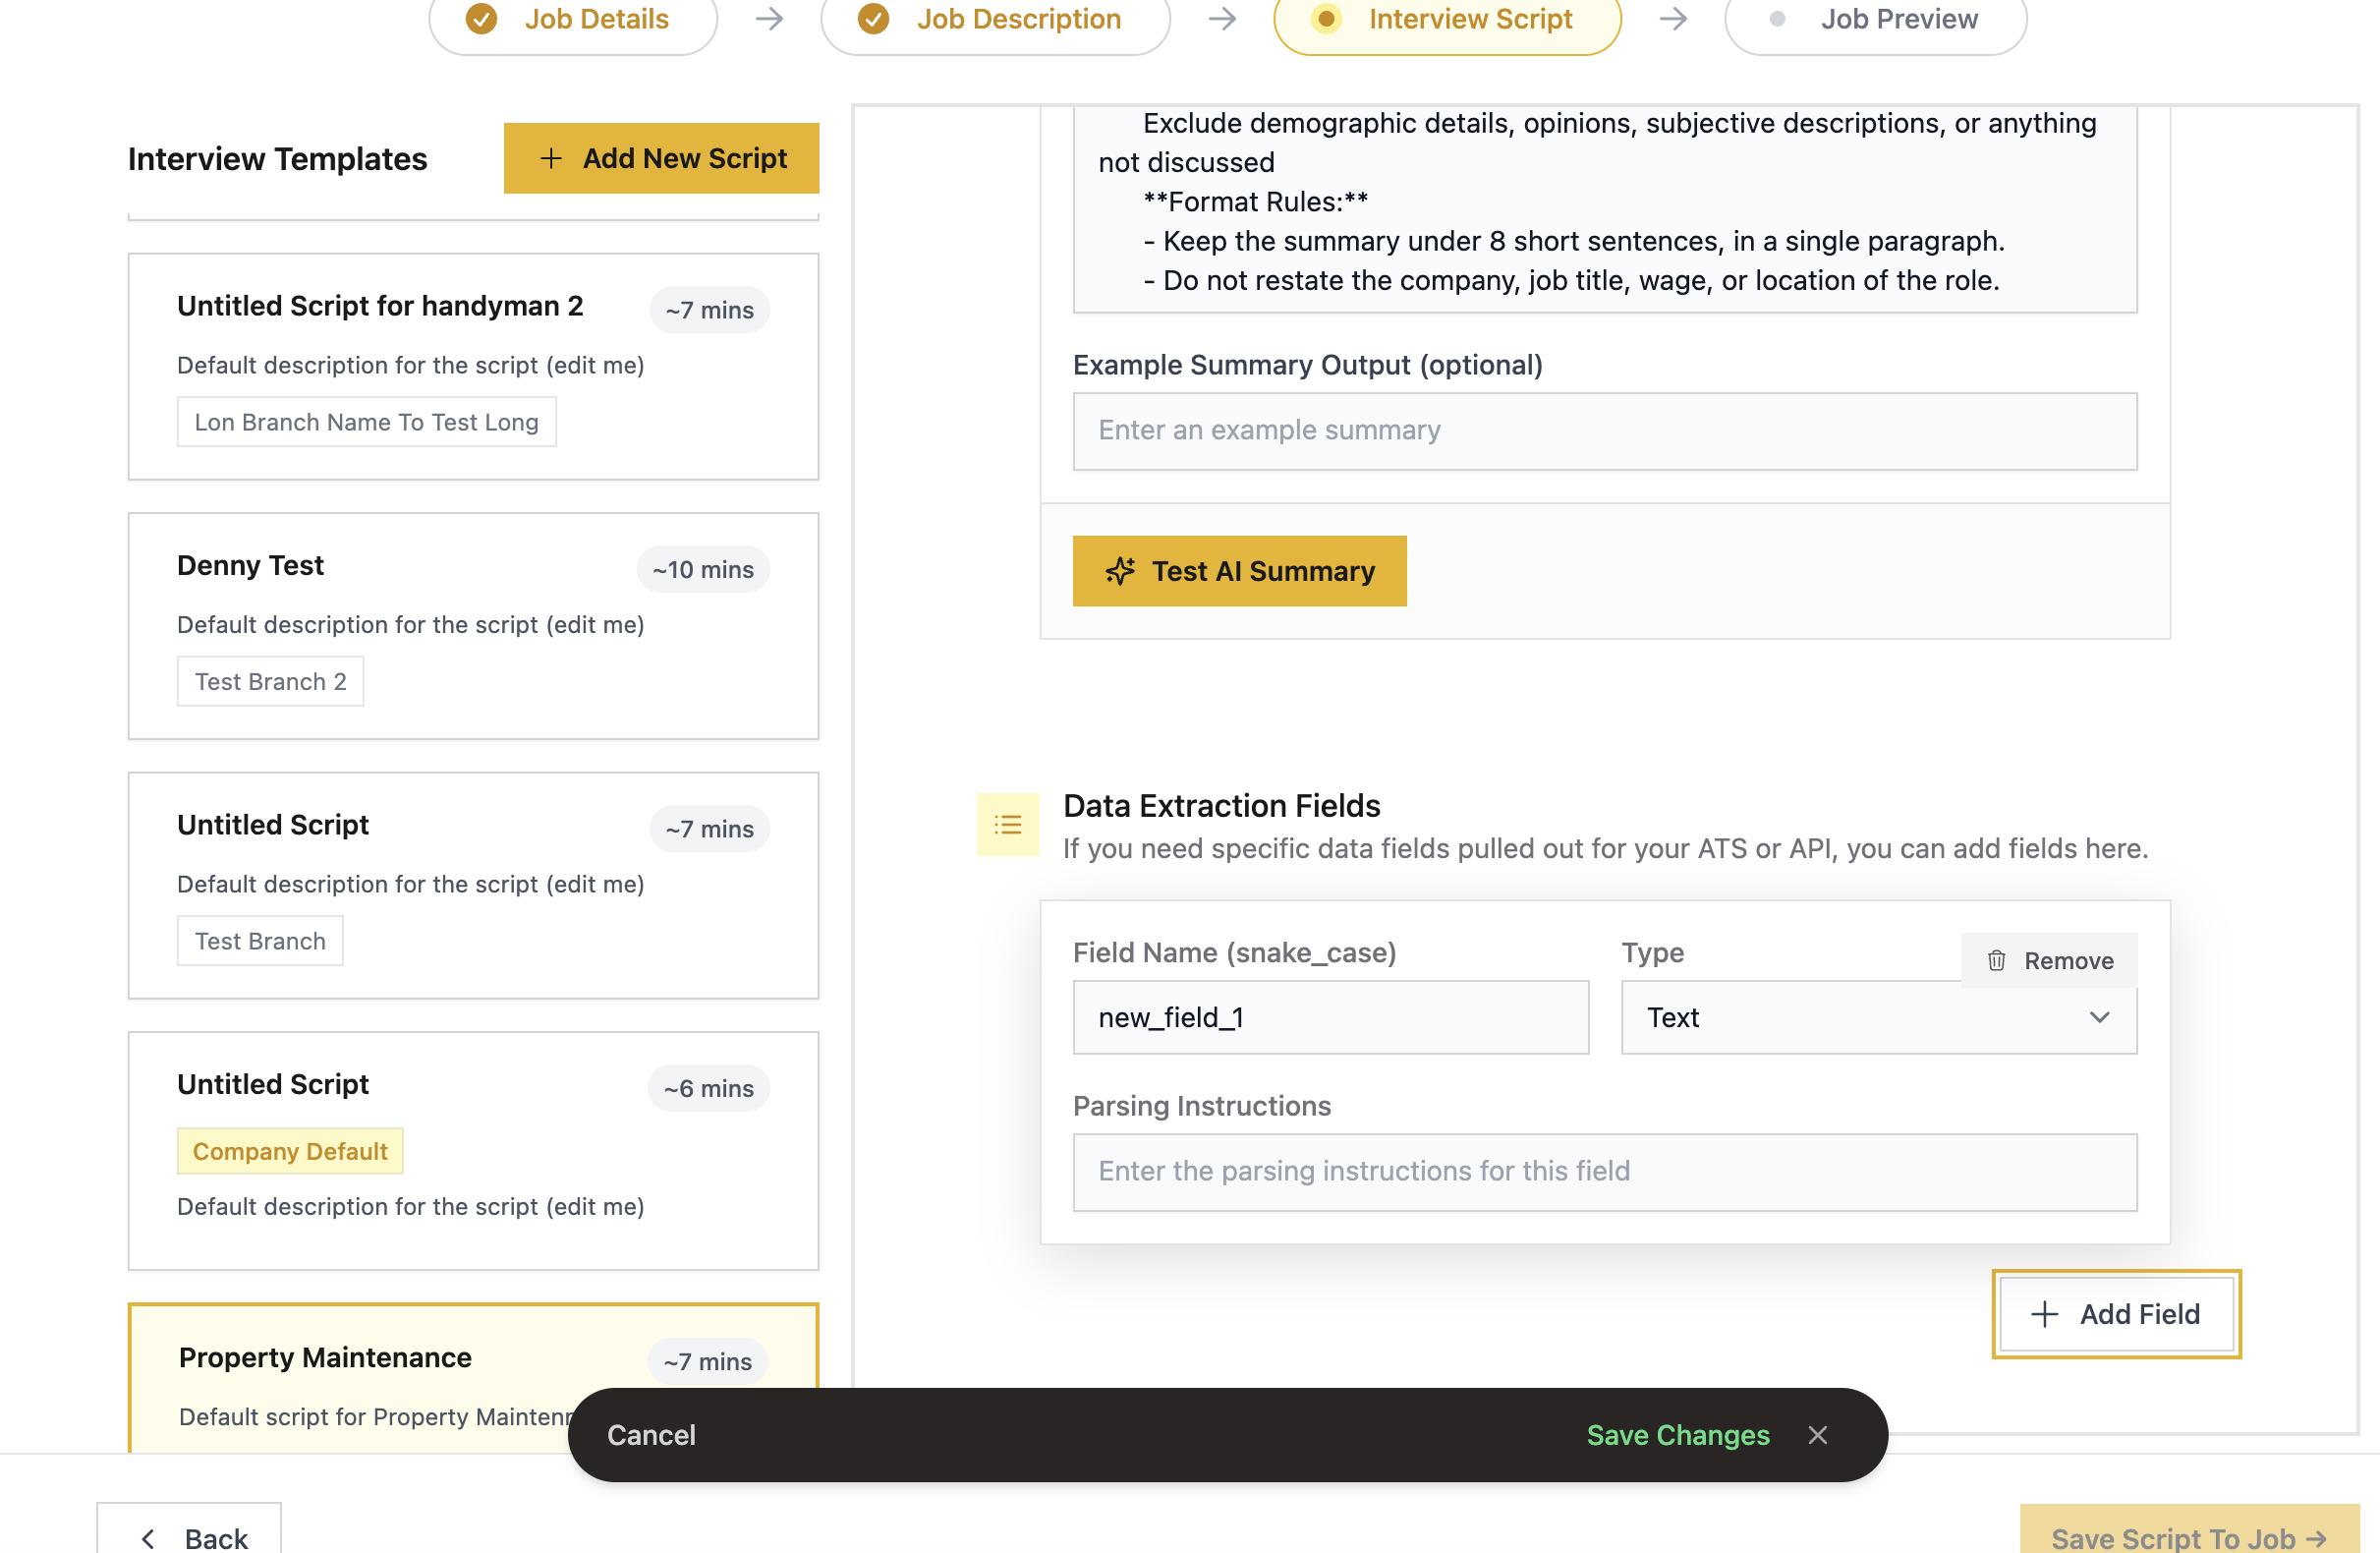Click the sparkle icon on Test AI Summary
Viewport: 2380px width, 1553px height.
(x=1120, y=571)
